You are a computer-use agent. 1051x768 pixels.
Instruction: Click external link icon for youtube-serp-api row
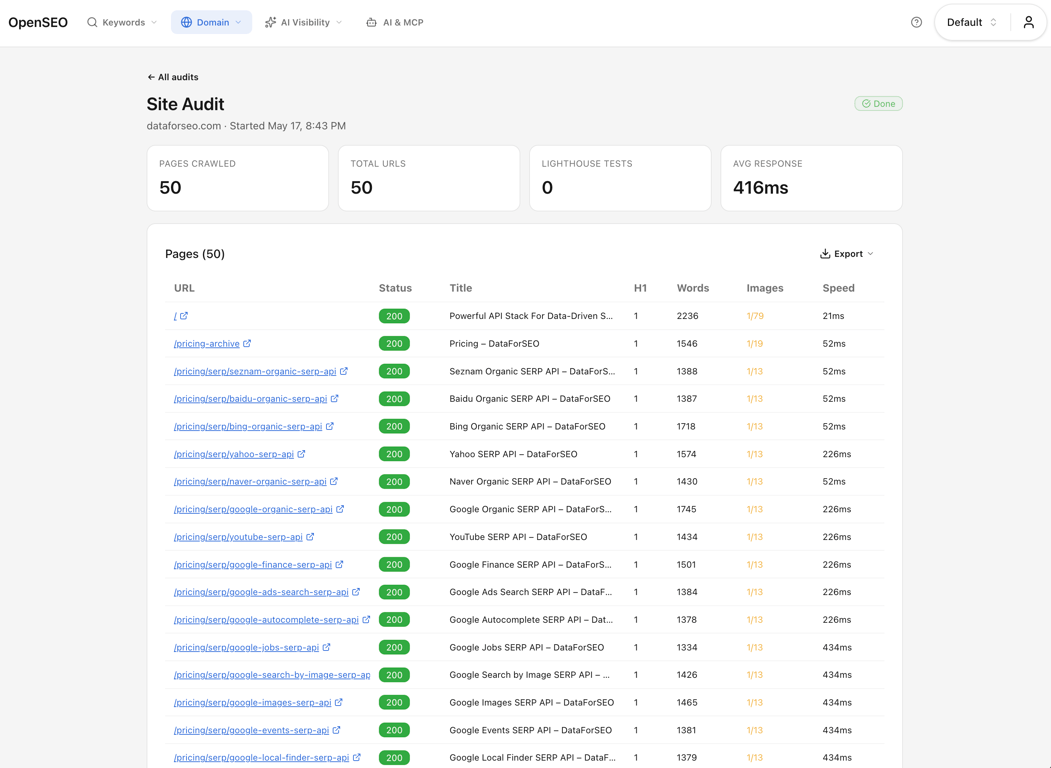pyautogui.click(x=310, y=537)
